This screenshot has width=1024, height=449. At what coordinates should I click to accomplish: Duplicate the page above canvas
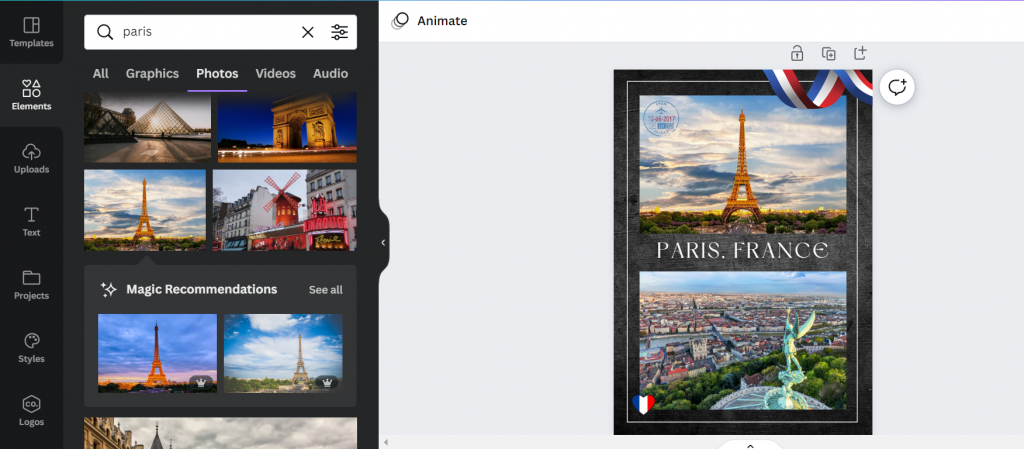coord(828,54)
